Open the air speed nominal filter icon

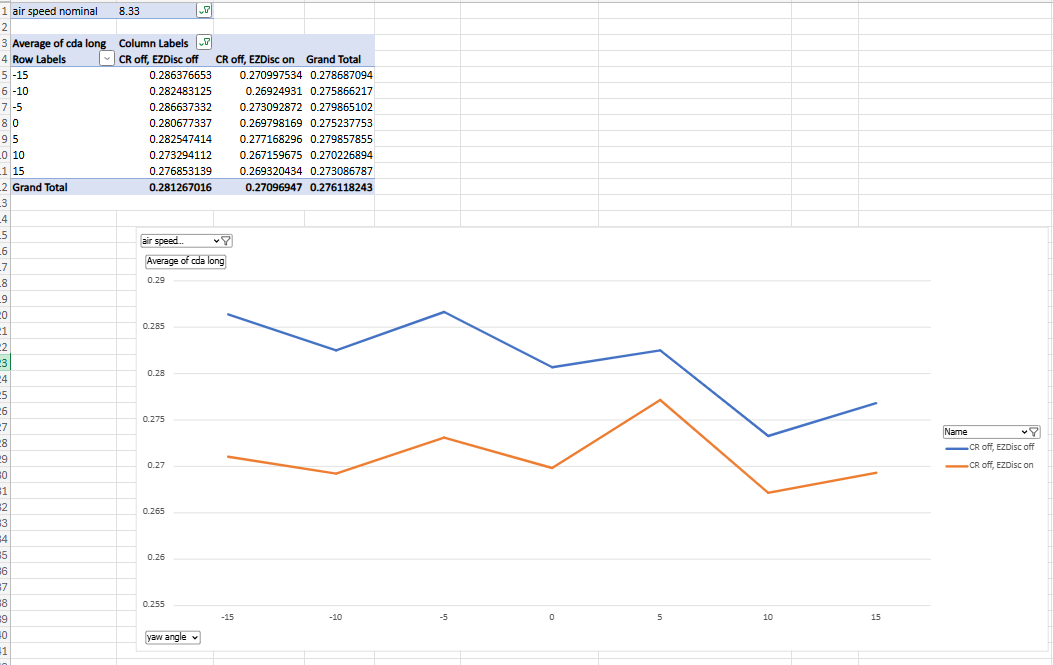[x=205, y=11]
